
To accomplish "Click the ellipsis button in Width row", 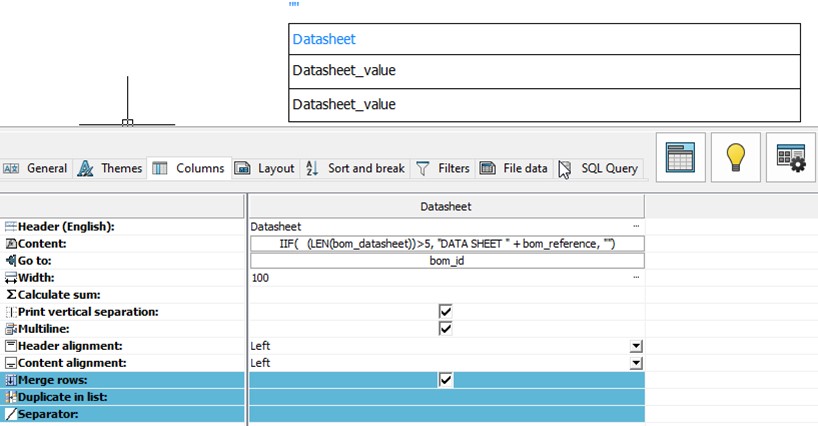I will point(636,278).
